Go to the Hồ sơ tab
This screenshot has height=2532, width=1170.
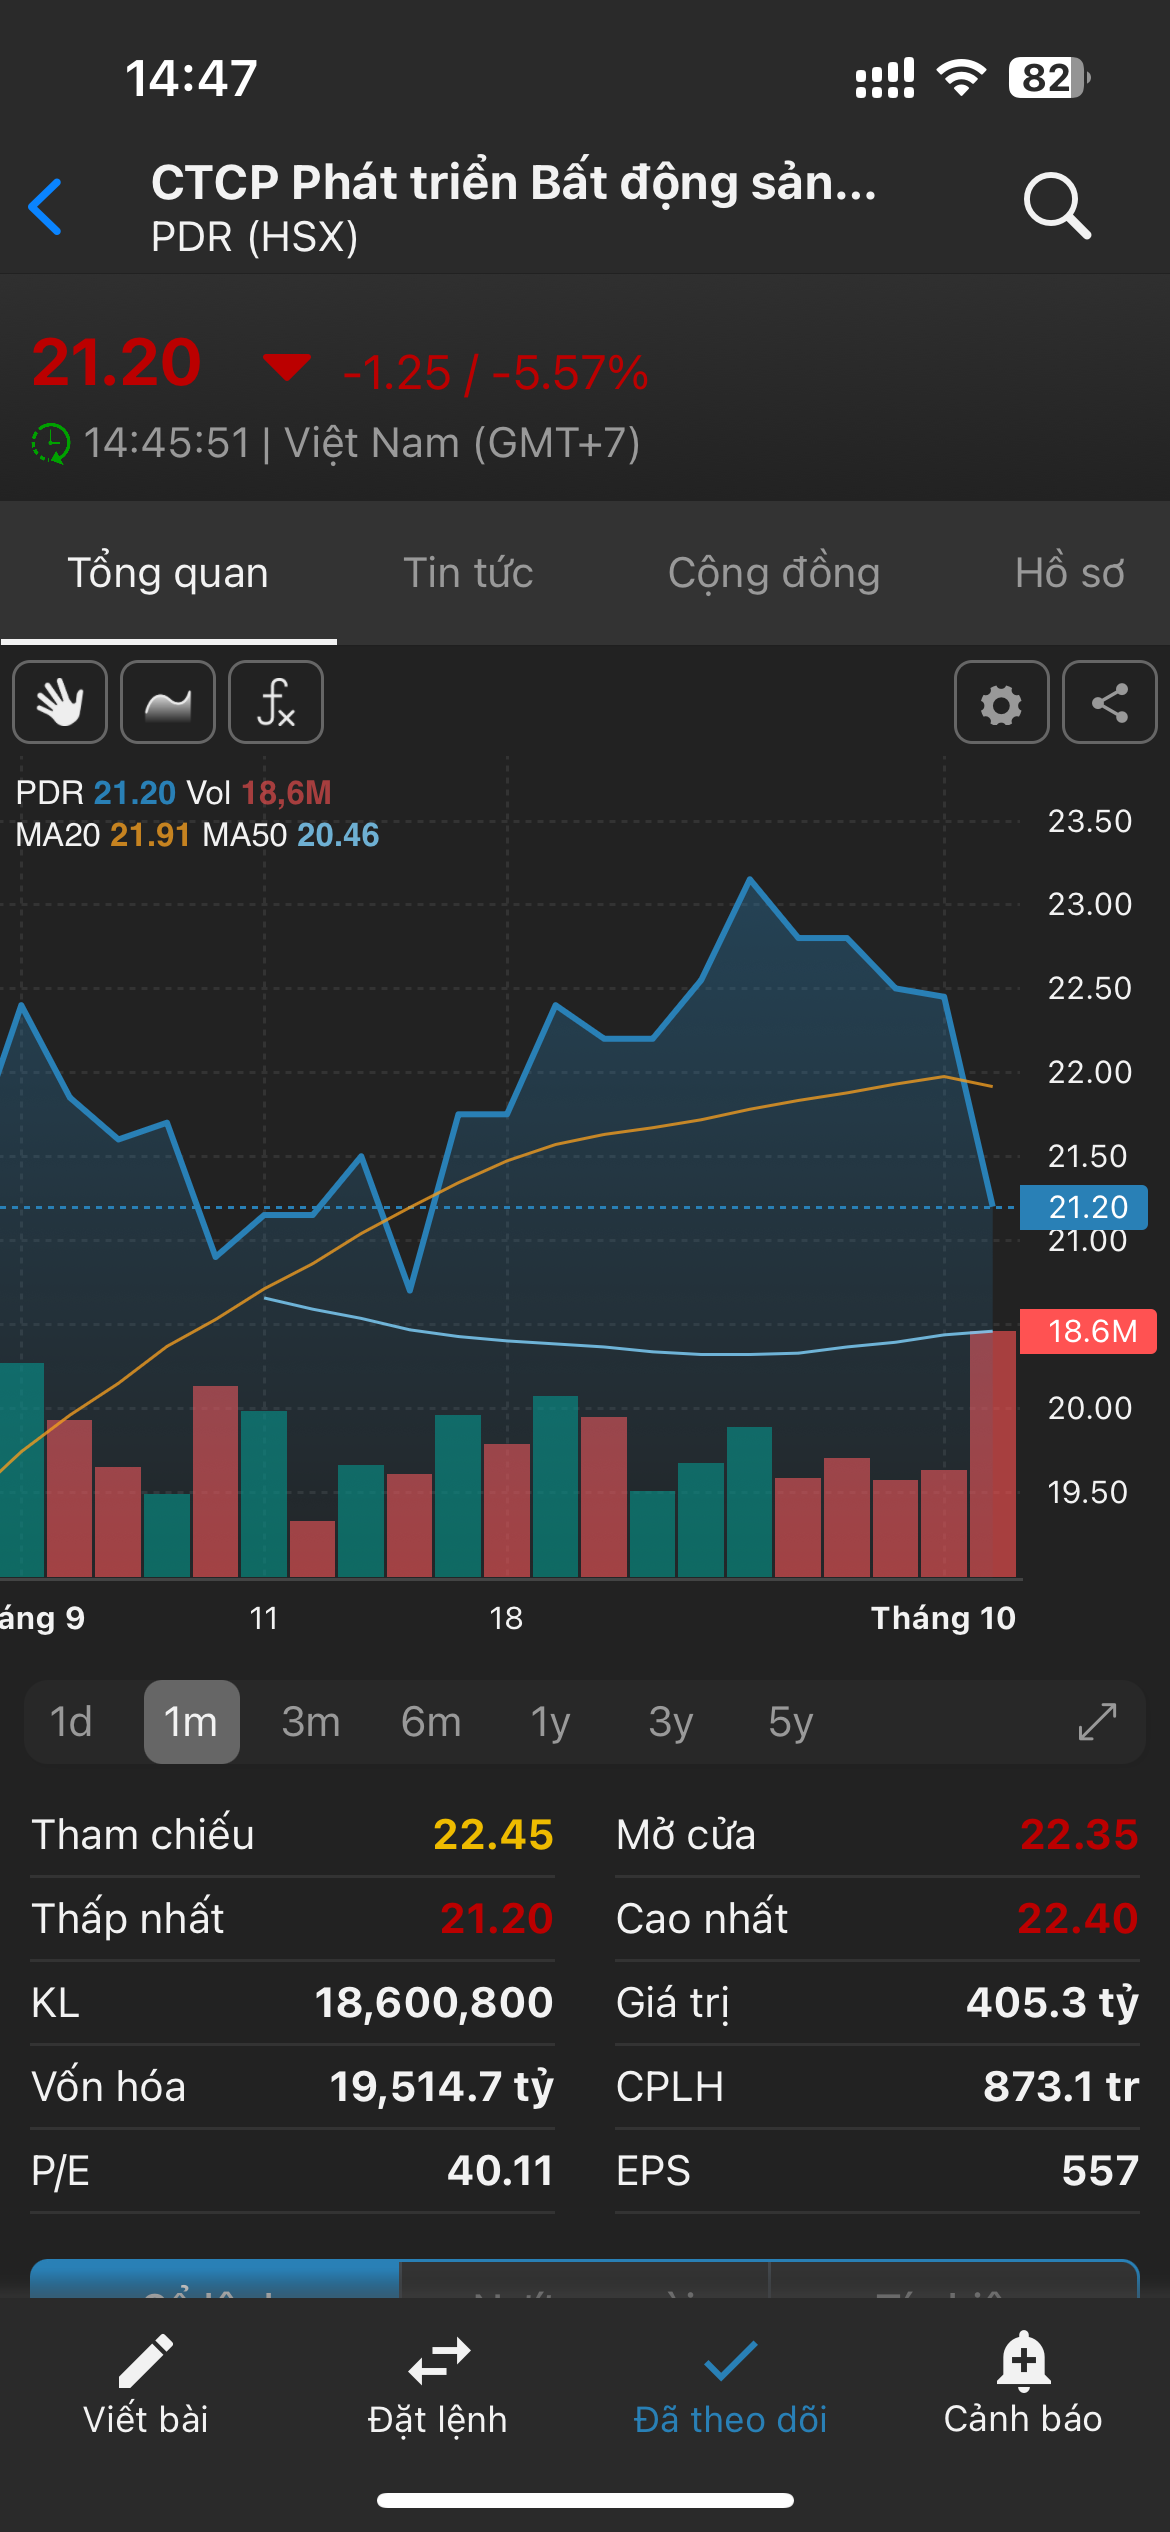tap(1069, 573)
